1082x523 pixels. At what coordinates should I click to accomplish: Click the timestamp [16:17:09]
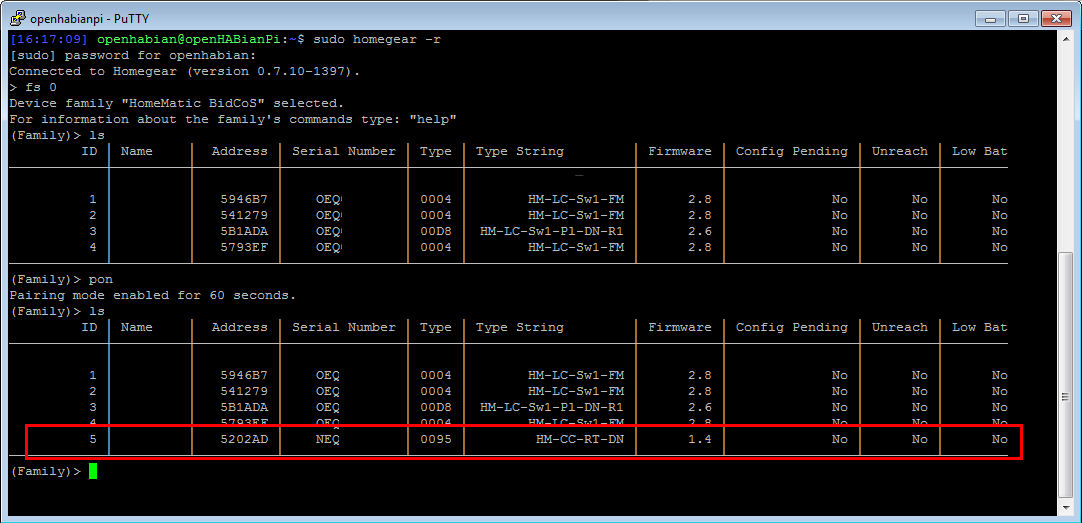pyautogui.click(x=49, y=39)
